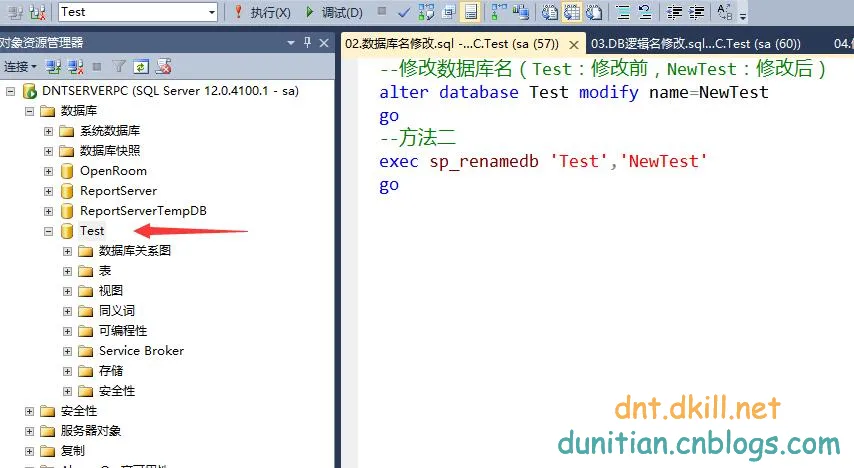Image resolution: width=854 pixels, height=468 pixels.
Task: Toggle auto-hide pin on 对象资源管理器 panel
Action: 307,43
